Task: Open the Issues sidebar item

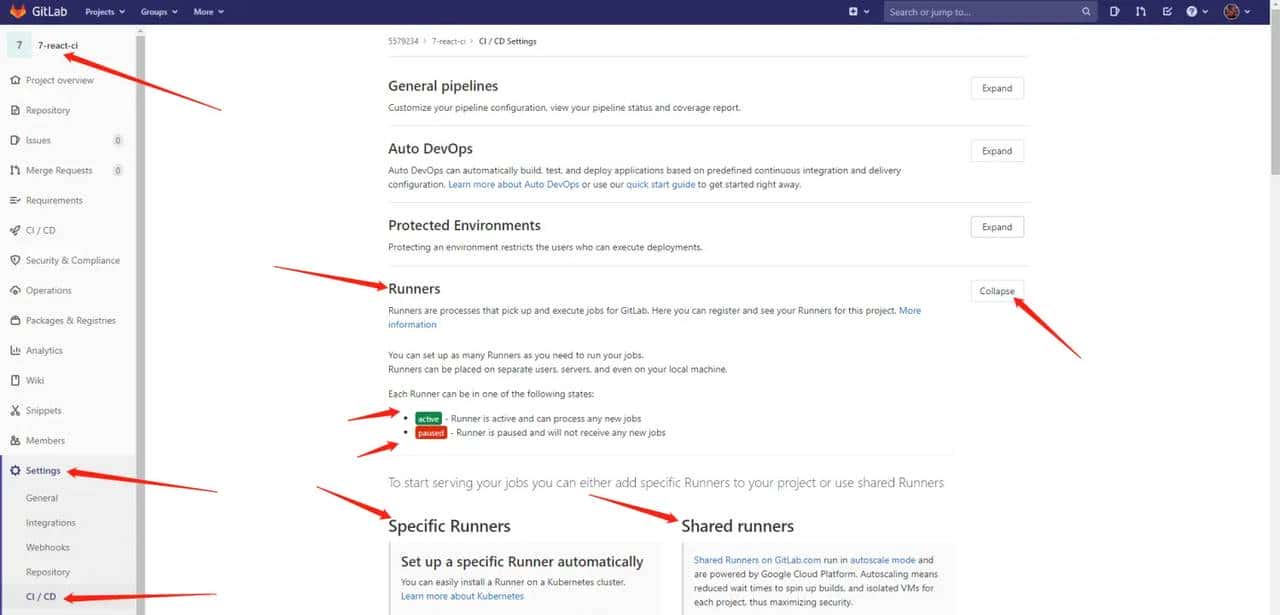Action: (37, 140)
